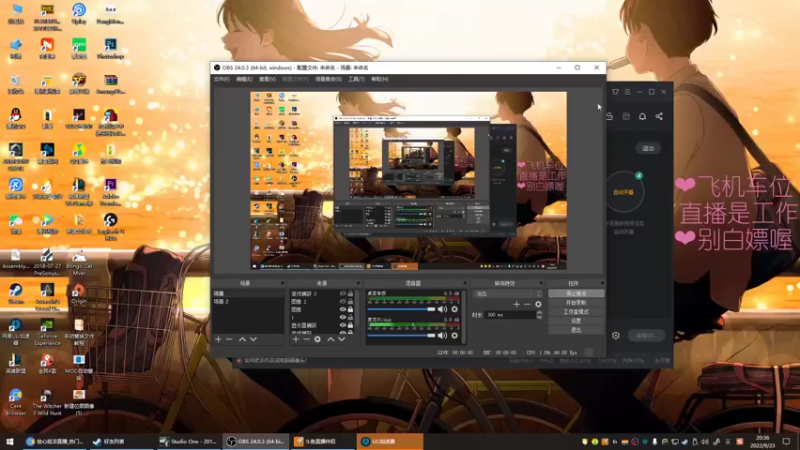Adjust desktop audio volume slider

click(x=402, y=309)
